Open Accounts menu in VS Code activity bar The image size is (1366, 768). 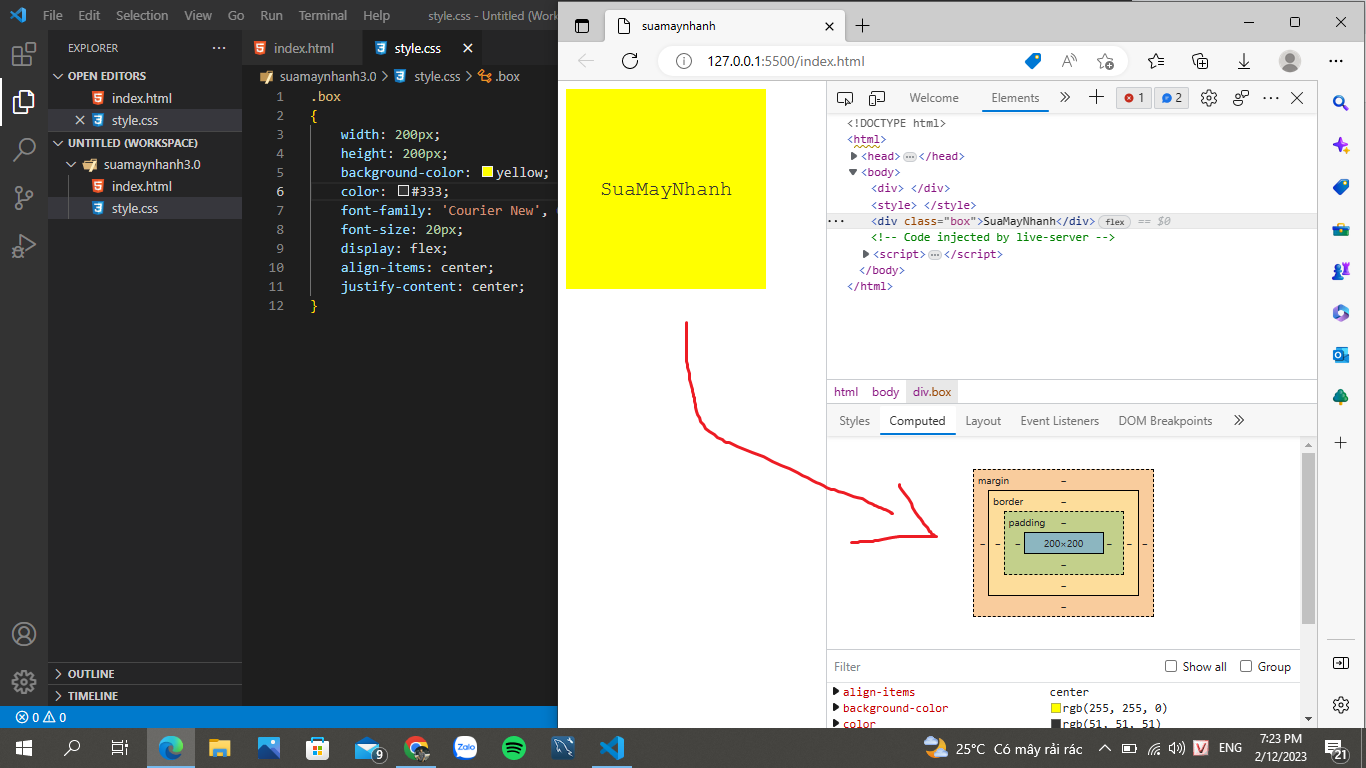point(24,634)
